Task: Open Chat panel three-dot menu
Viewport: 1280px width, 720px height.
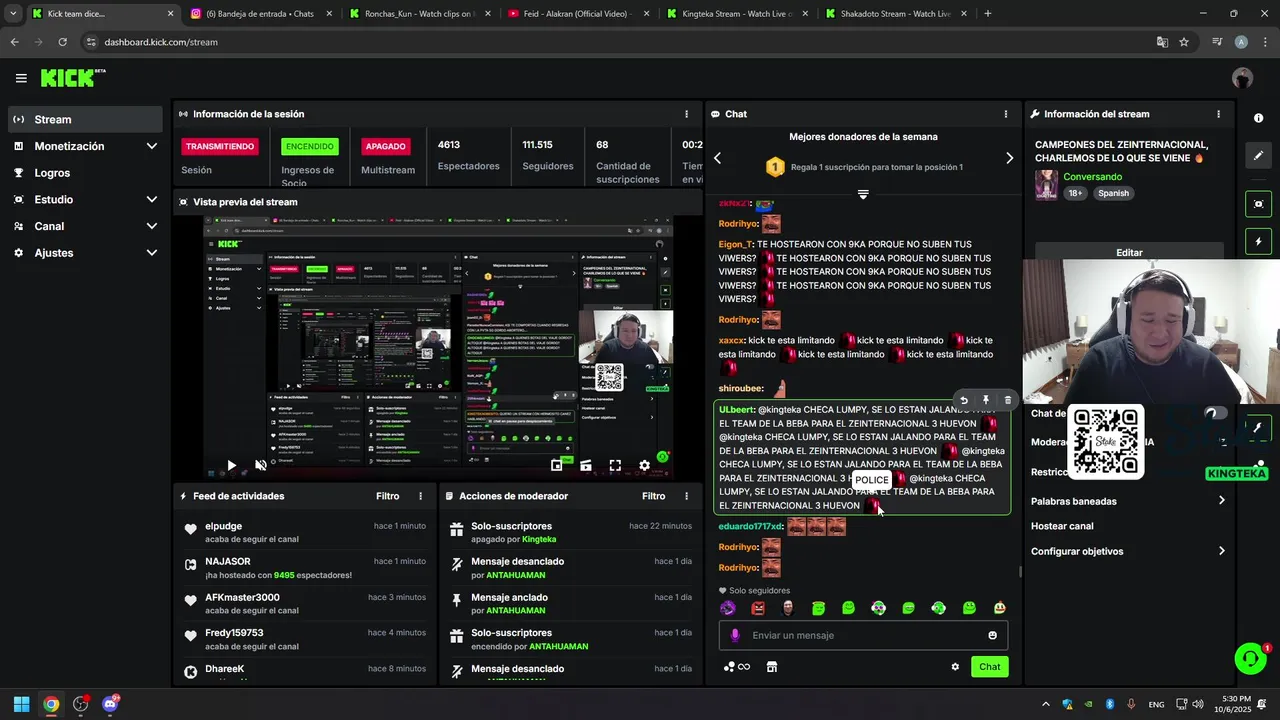Action: 1005,114
